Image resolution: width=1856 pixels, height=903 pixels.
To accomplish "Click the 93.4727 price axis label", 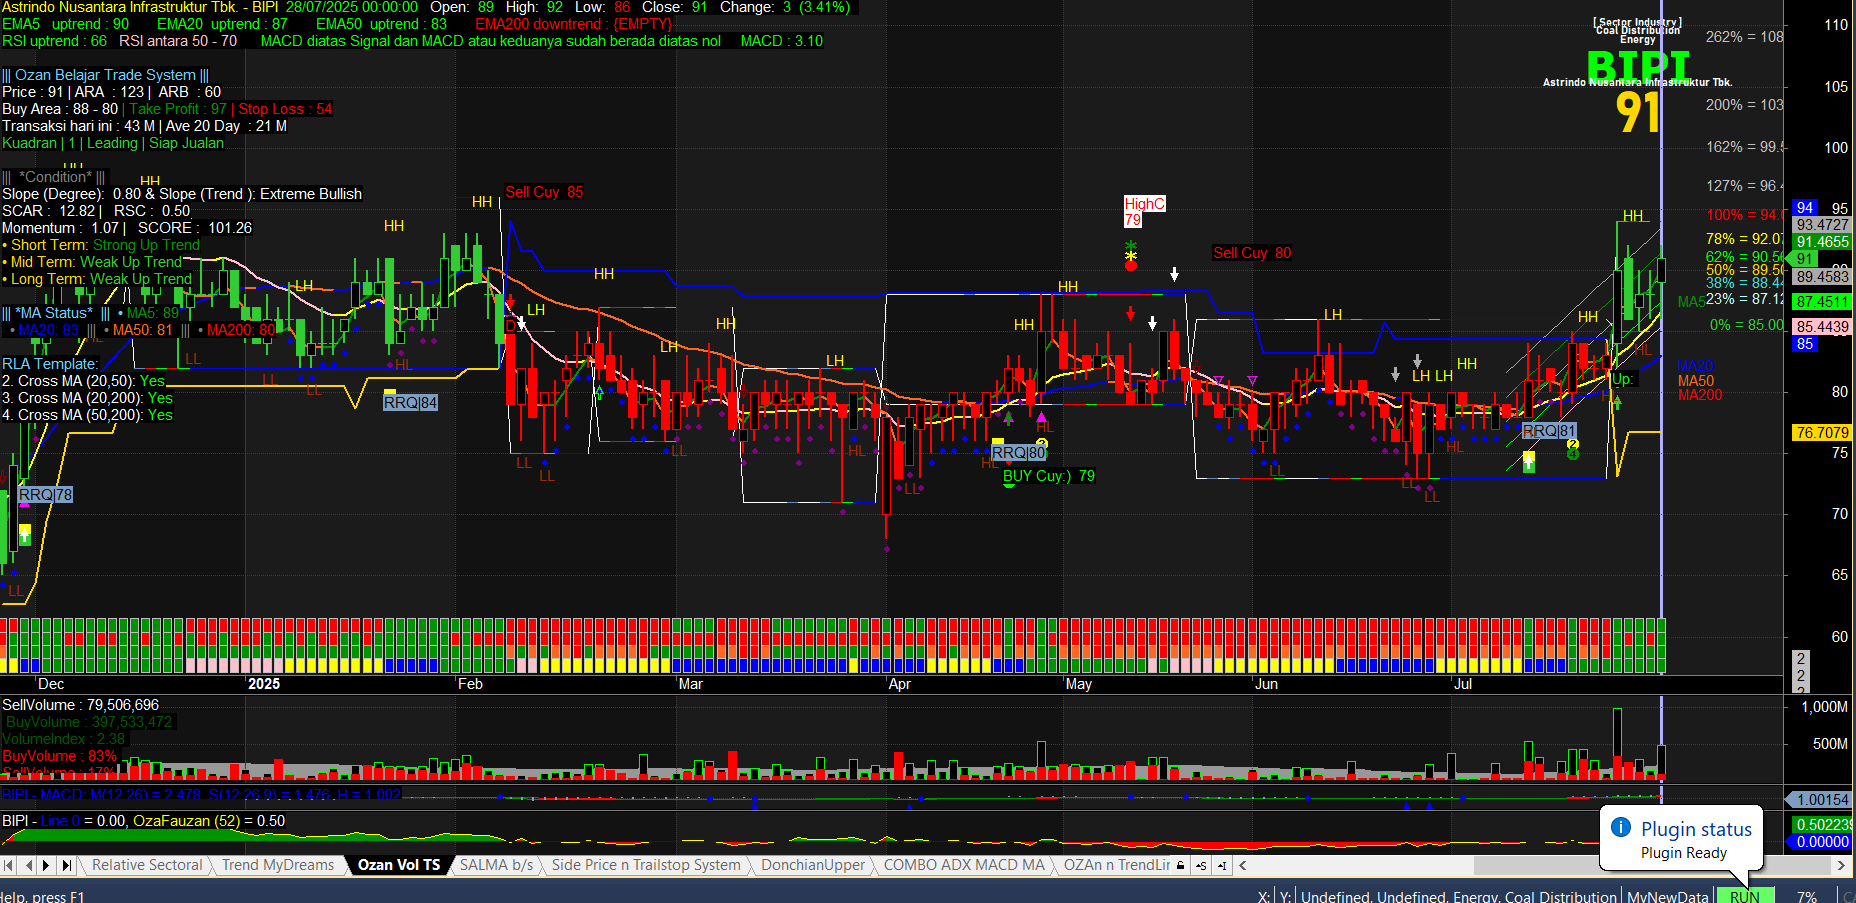I will point(1822,225).
